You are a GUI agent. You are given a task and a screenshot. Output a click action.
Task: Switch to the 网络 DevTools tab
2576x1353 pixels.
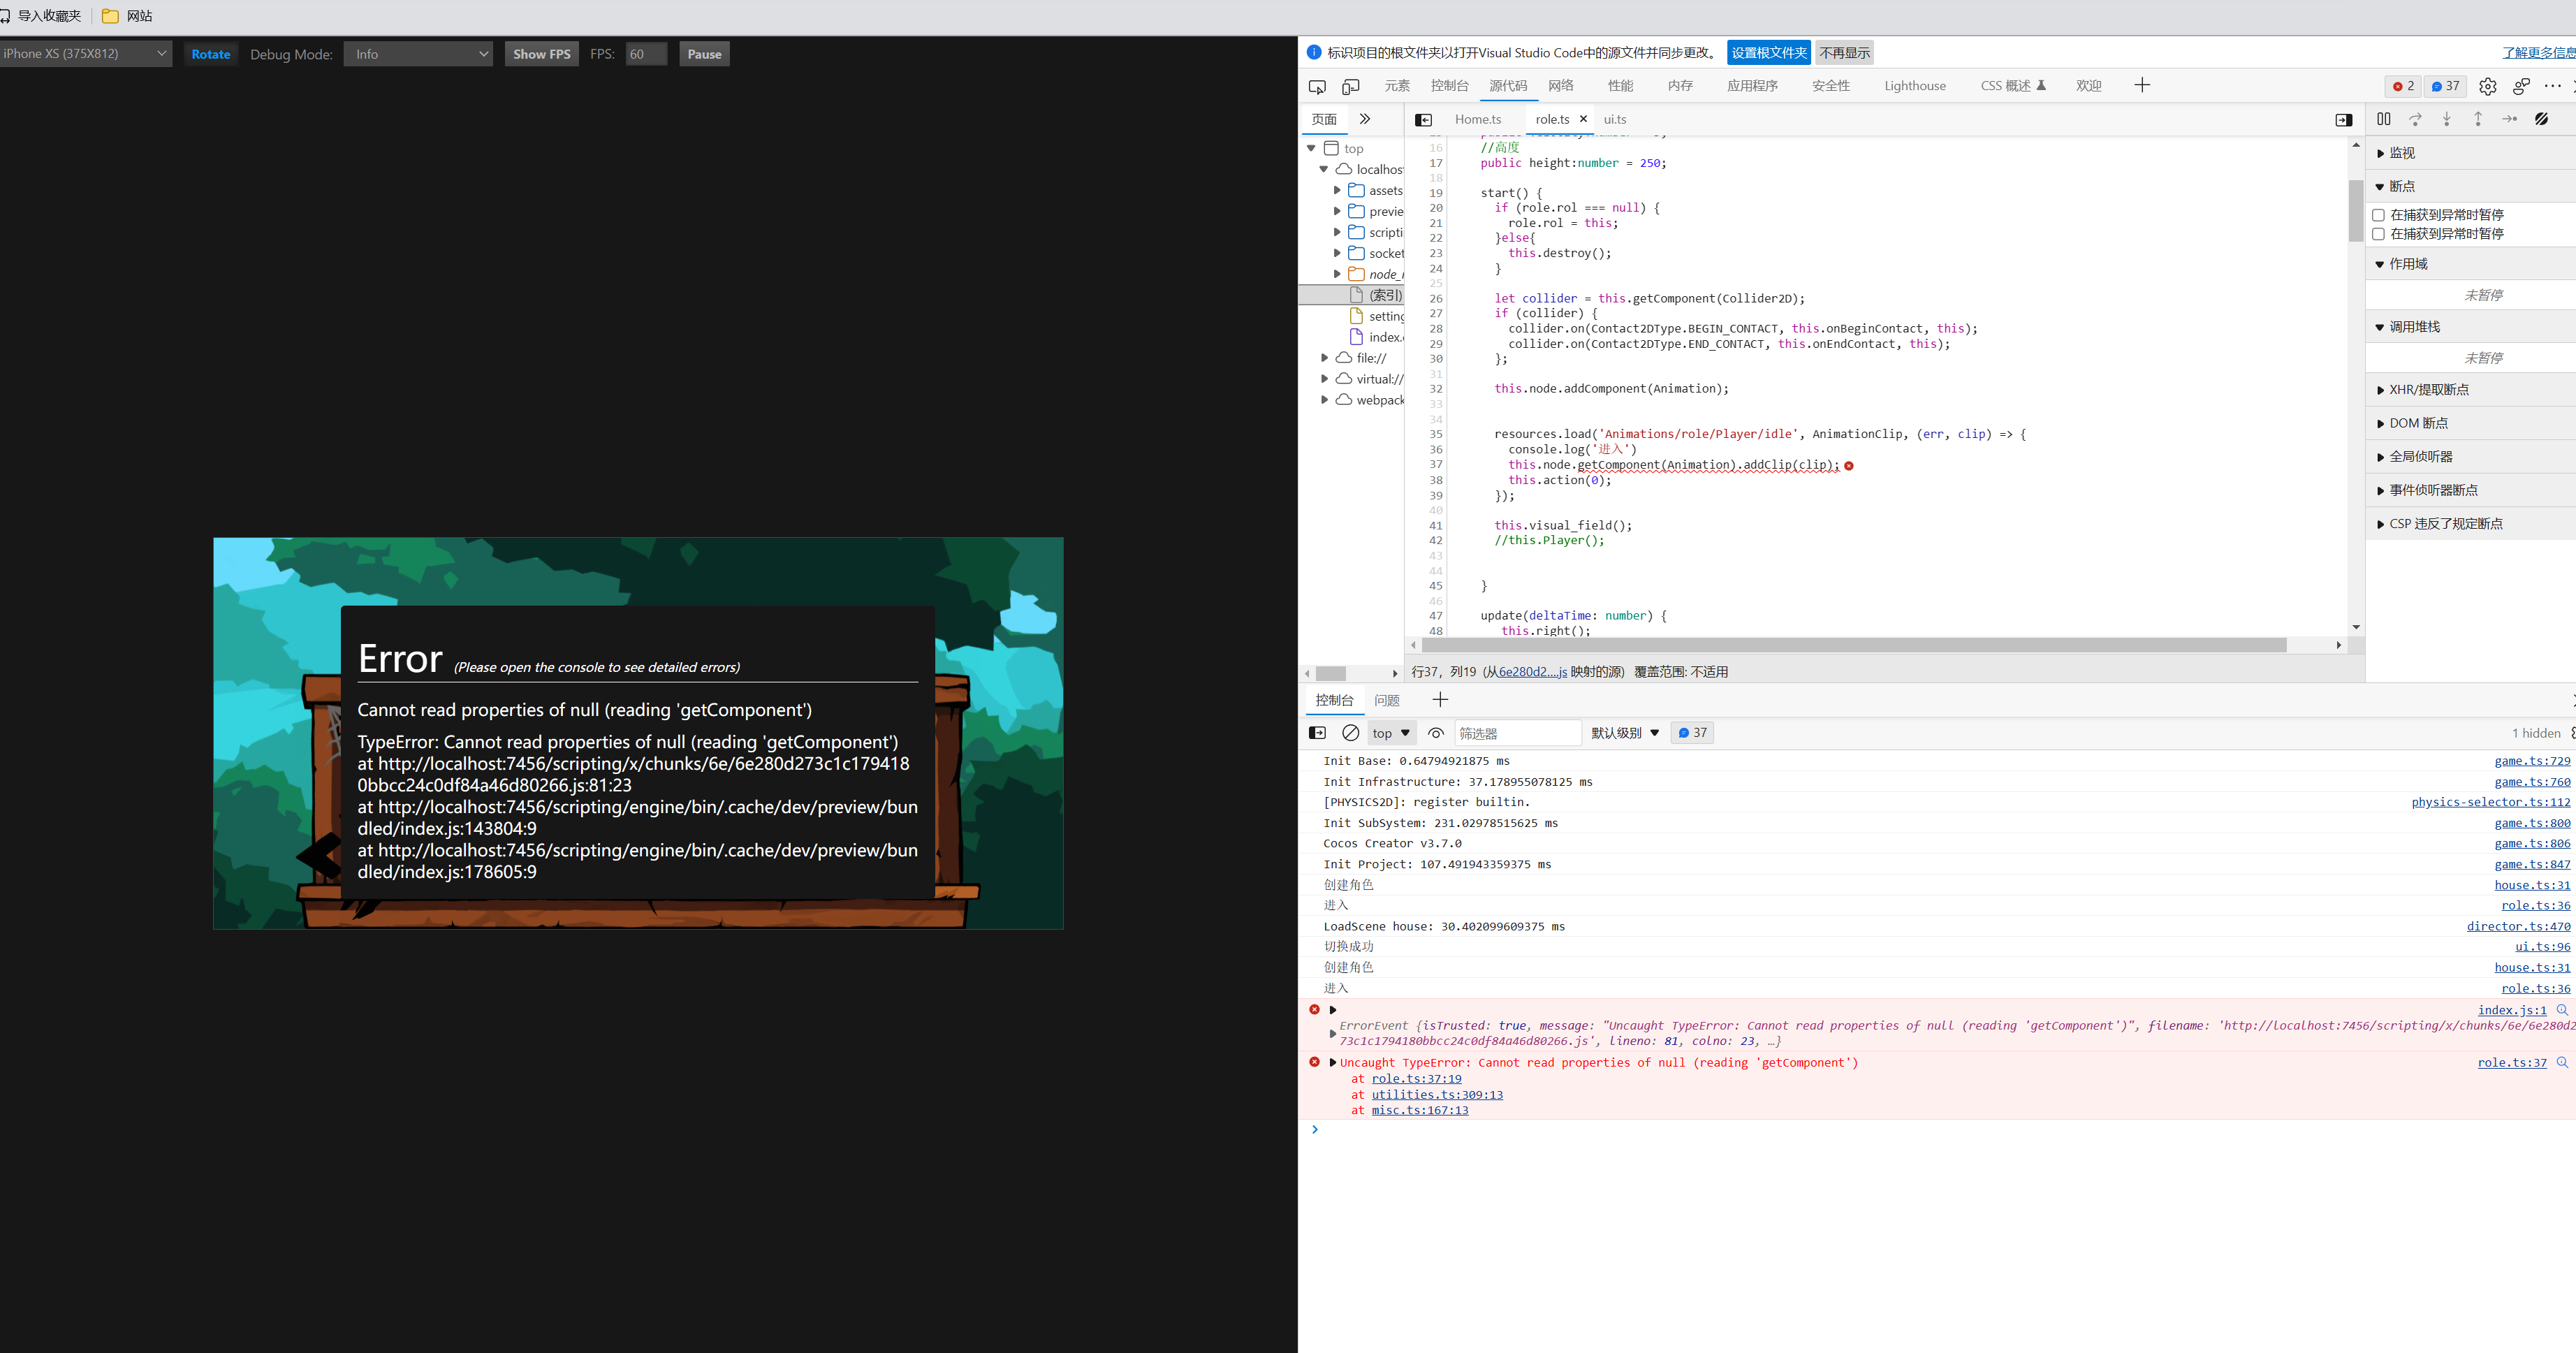pos(1560,86)
